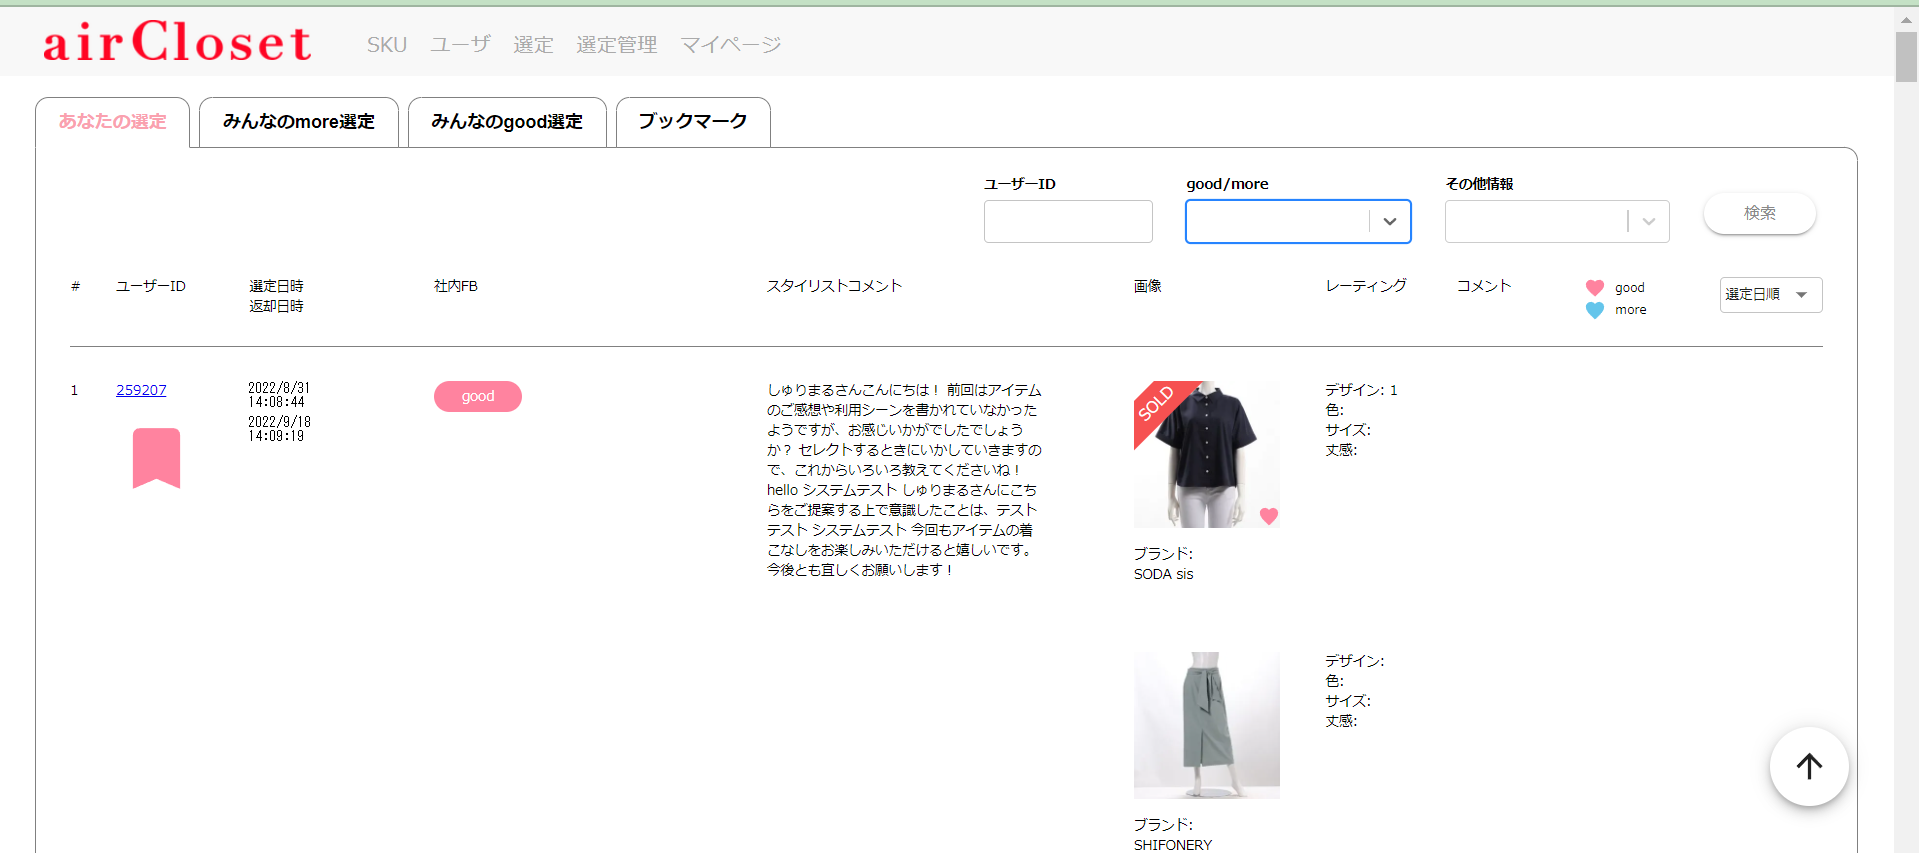
Task: Open the その他情報 dropdown
Action: (1648, 222)
